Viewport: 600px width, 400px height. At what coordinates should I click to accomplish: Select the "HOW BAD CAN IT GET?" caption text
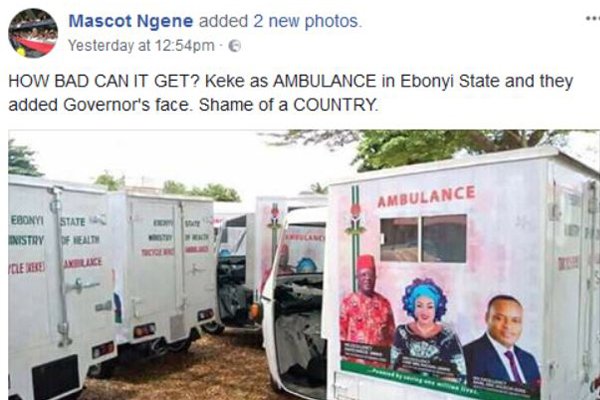[104, 81]
